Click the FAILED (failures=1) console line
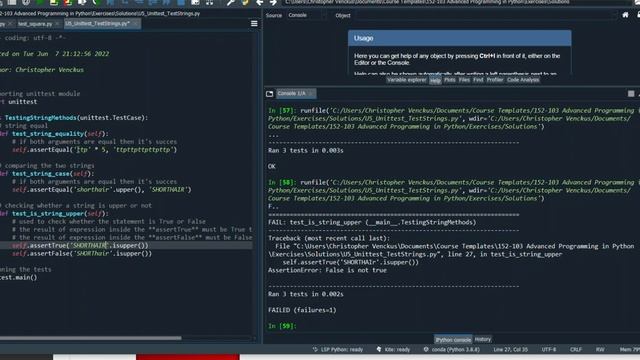 click(x=302, y=310)
